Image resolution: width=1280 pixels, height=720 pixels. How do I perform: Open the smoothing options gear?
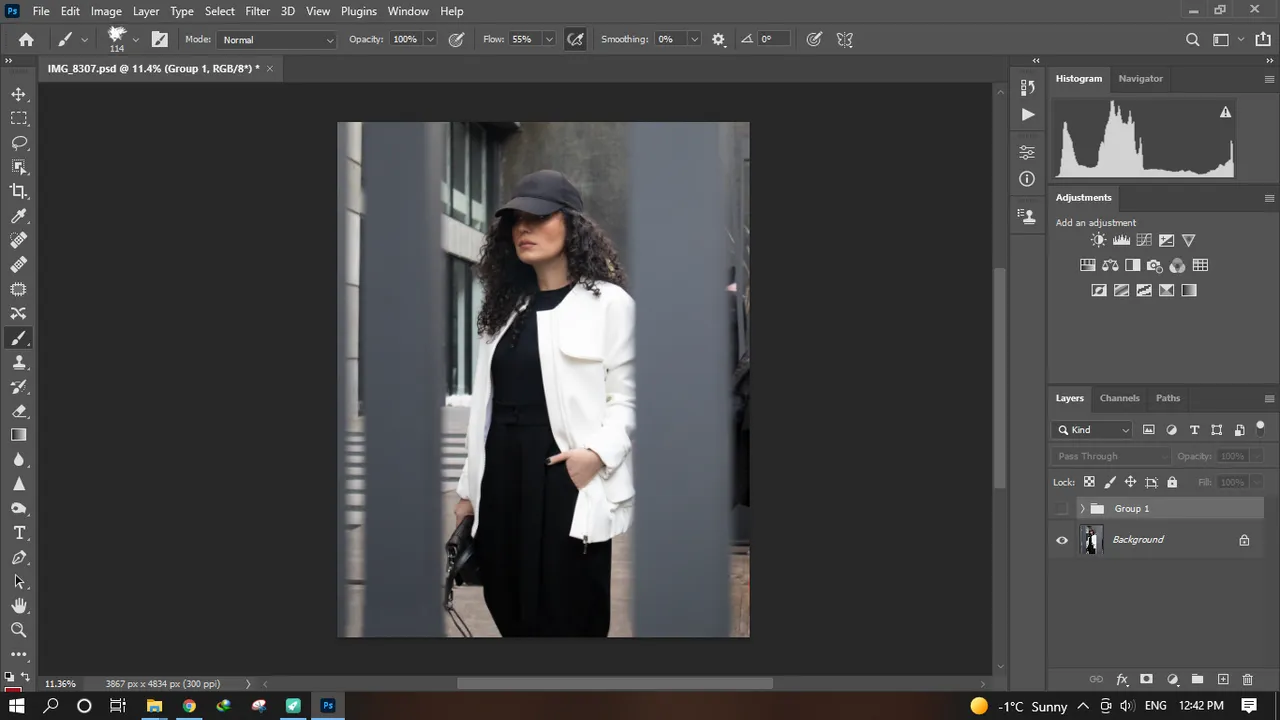718,40
